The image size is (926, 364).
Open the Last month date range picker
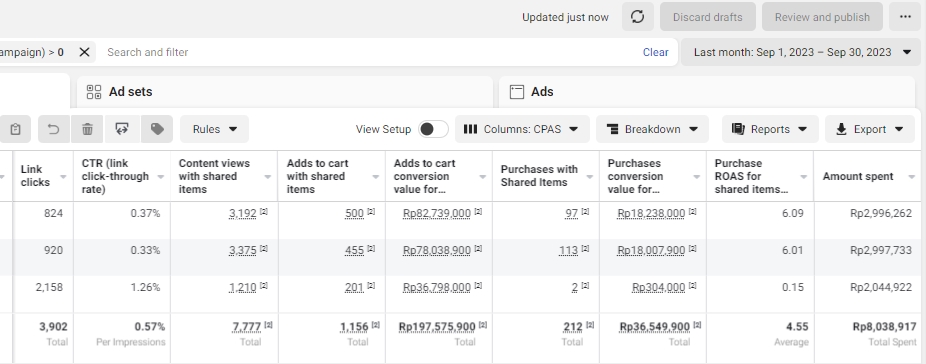pos(801,52)
